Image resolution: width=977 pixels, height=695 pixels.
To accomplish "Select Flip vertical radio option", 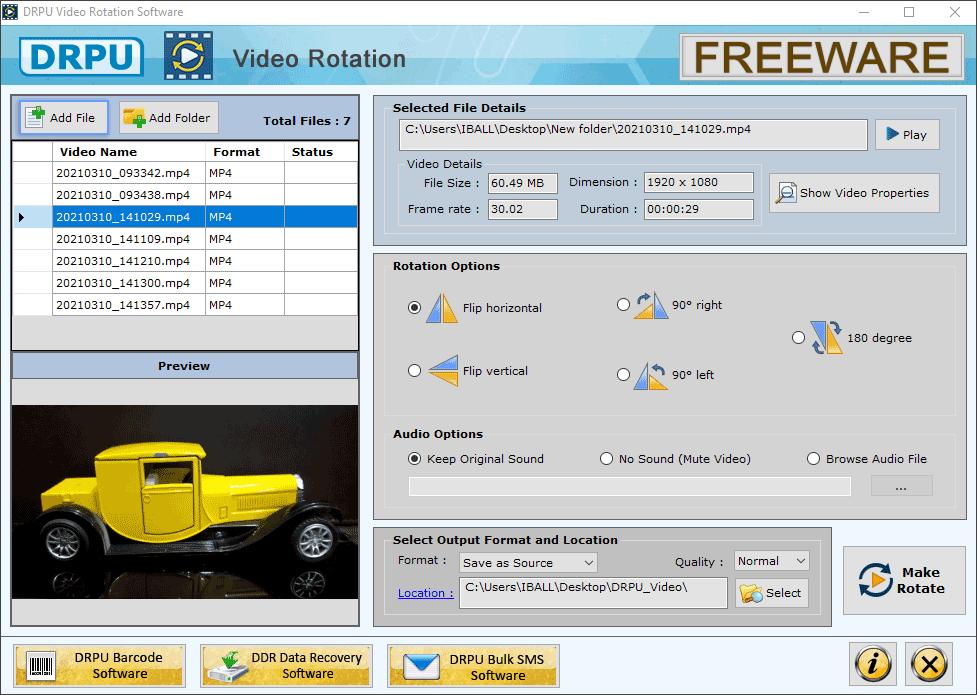I will pyautogui.click(x=414, y=371).
